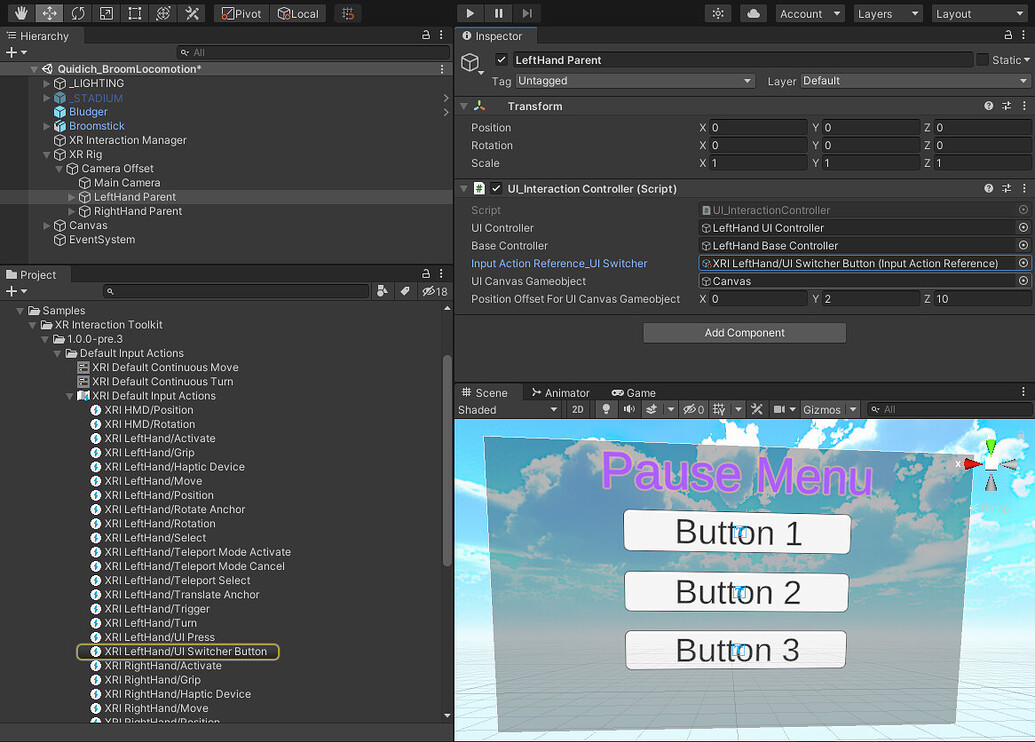Click the Add Component button
Screen dimensions: 1035x742
coord(744,332)
